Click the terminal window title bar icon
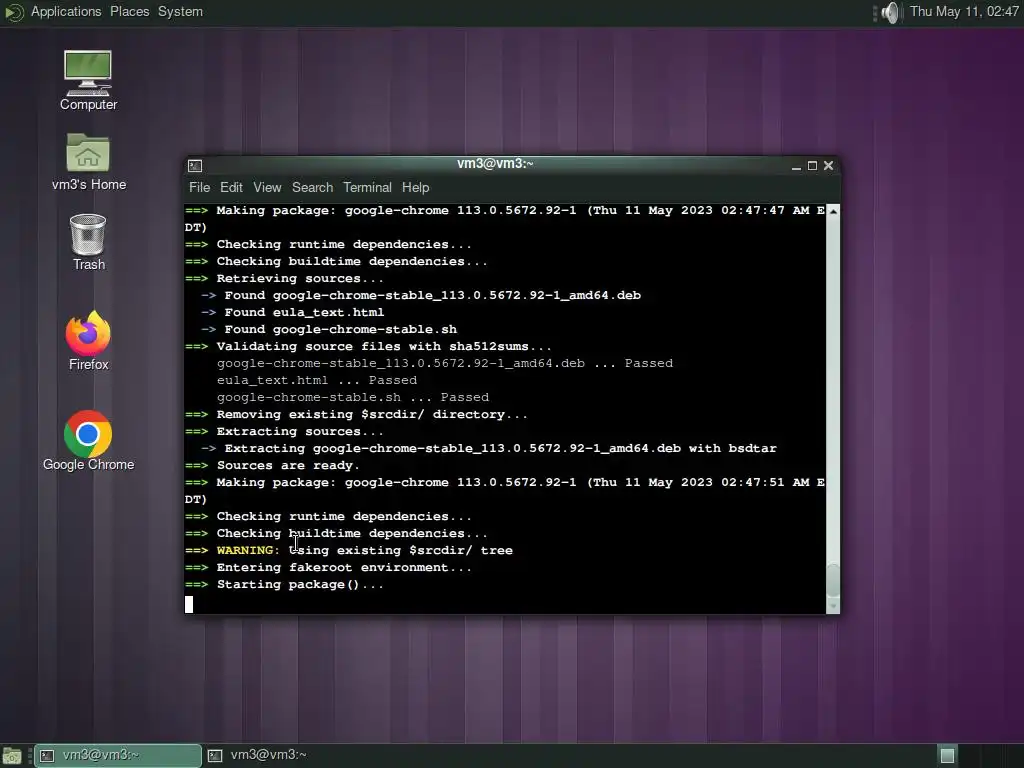Image resolution: width=1024 pixels, height=768 pixels. 195,166
